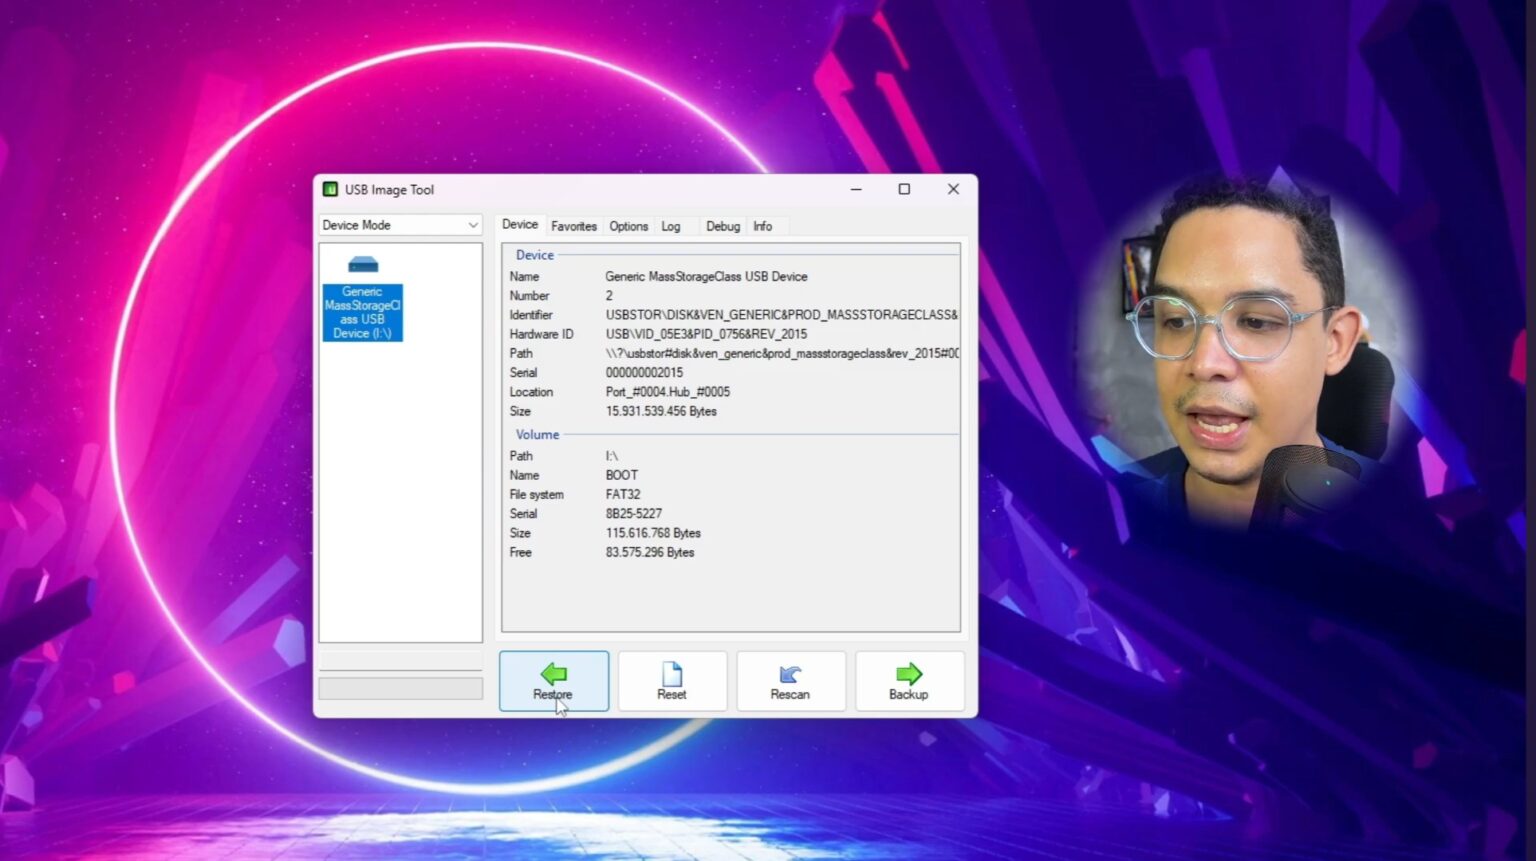Screen dimensions: 1536x861
Task: Switch to the Debug tab
Action: pyautogui.click(x=722, y=226)
